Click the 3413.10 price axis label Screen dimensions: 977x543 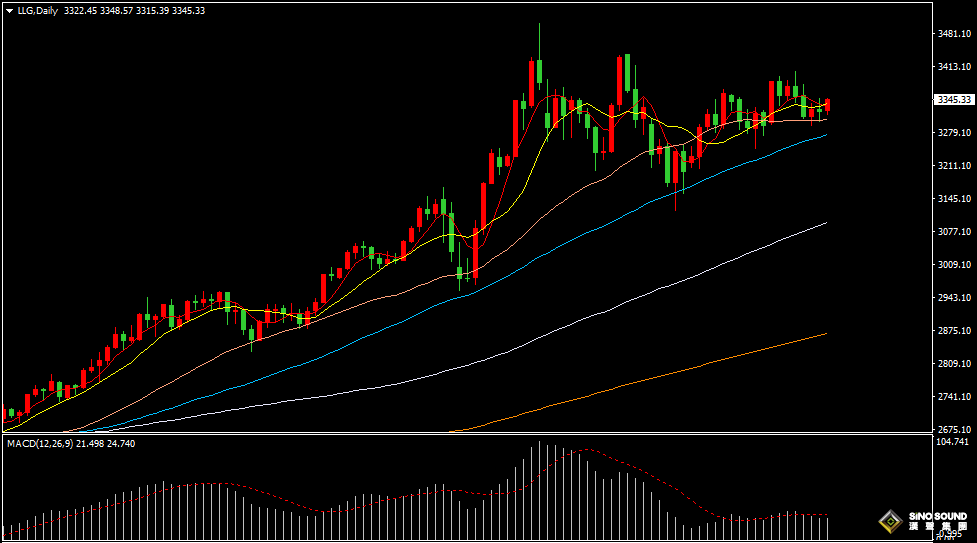click(956, 67)
